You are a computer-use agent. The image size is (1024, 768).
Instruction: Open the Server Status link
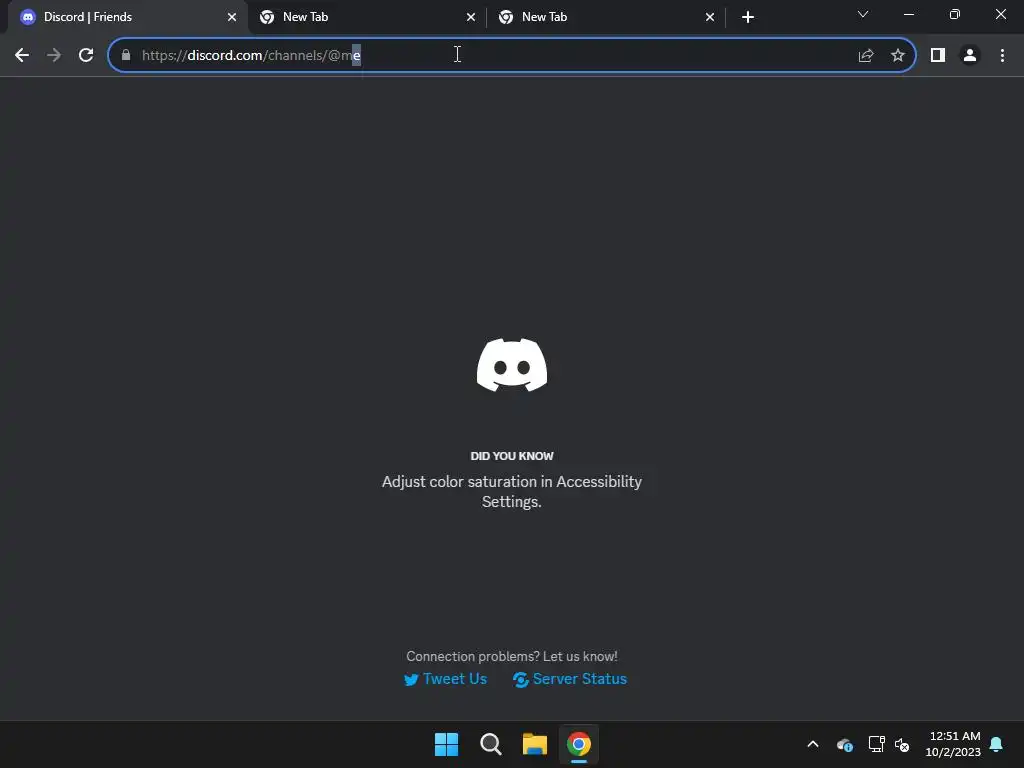click(569, 679)
